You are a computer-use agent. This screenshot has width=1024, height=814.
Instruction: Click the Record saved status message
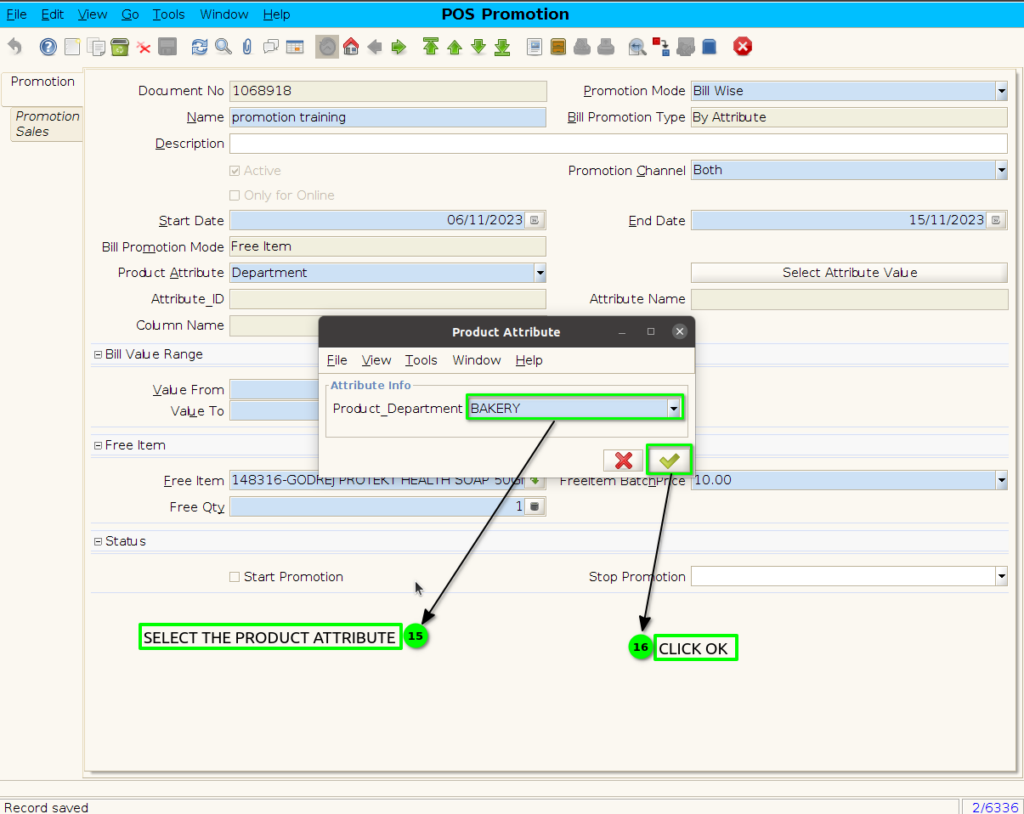46,807
